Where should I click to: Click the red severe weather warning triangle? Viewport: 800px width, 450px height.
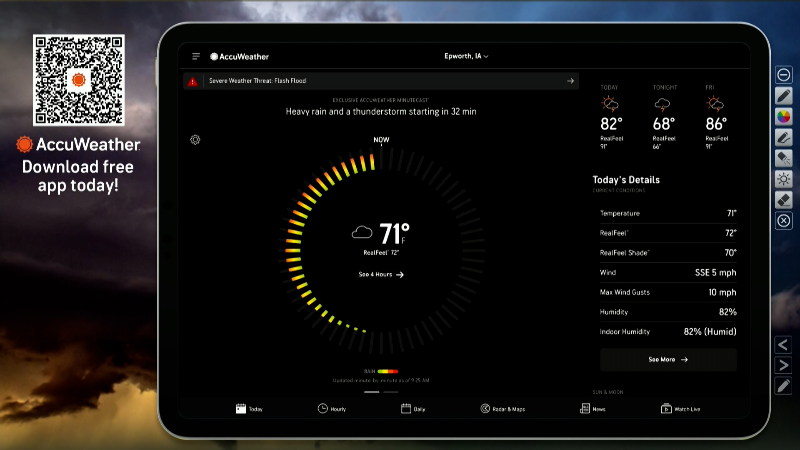[192, 81]
